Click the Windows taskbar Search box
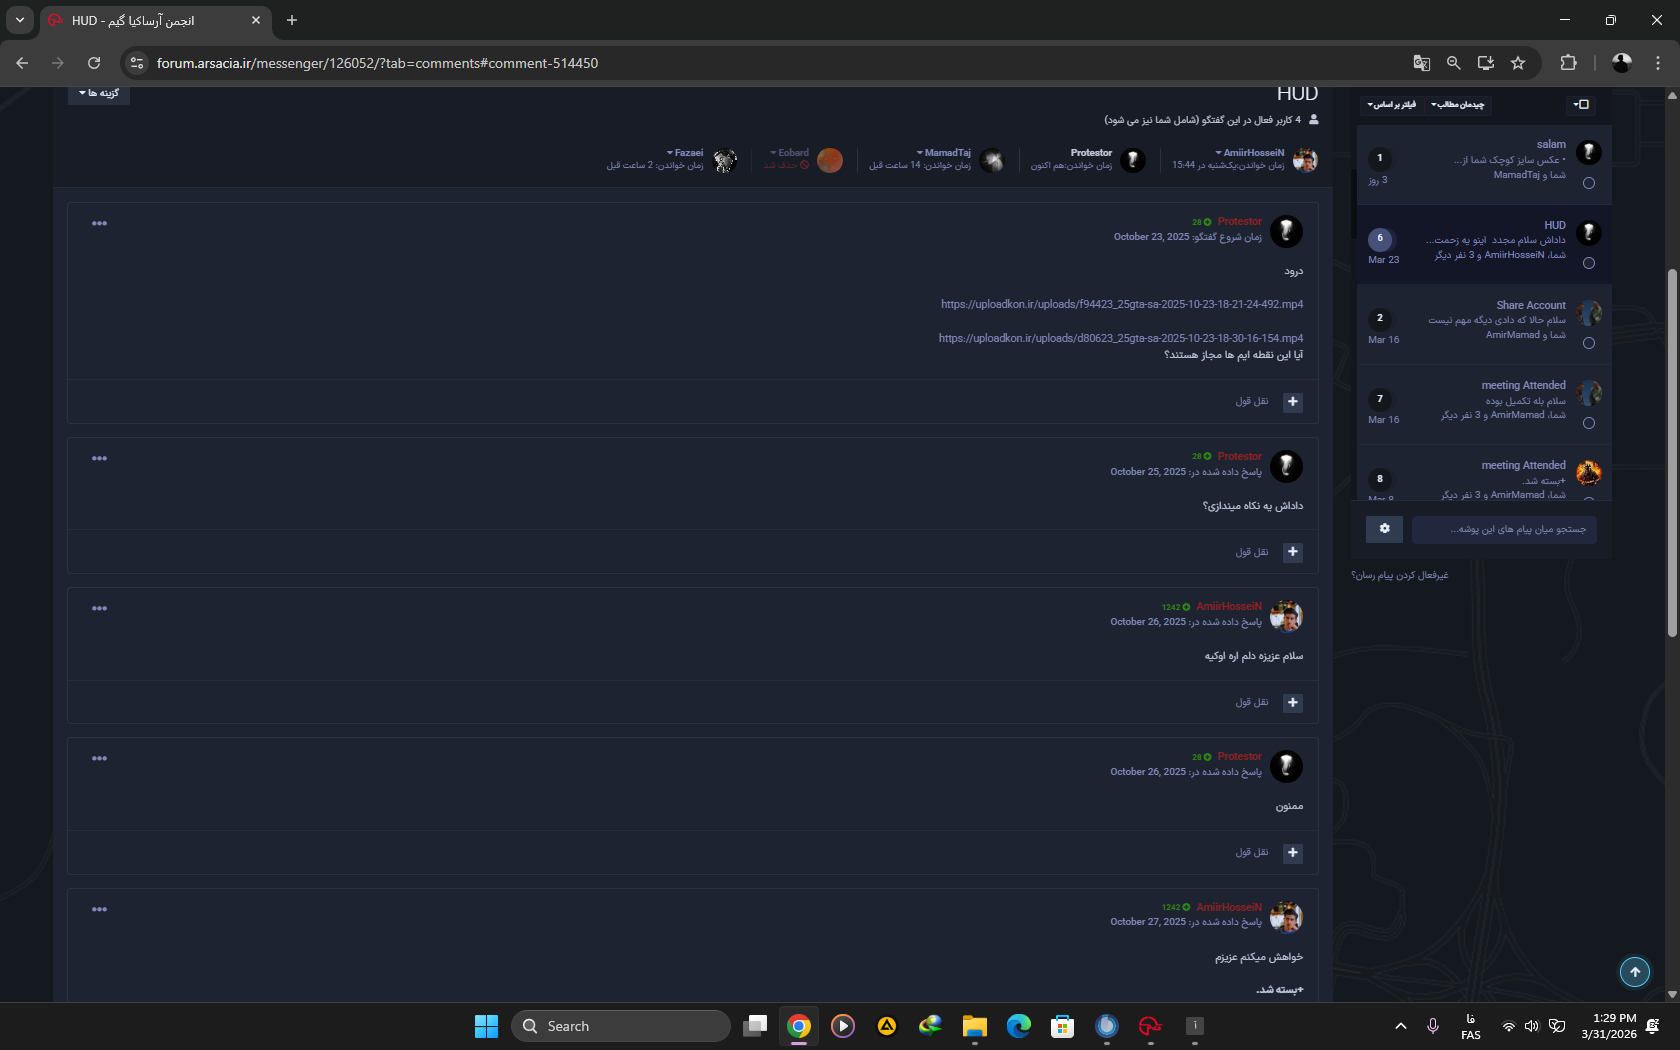Screen dimensions: 1680x1050 621,1026
